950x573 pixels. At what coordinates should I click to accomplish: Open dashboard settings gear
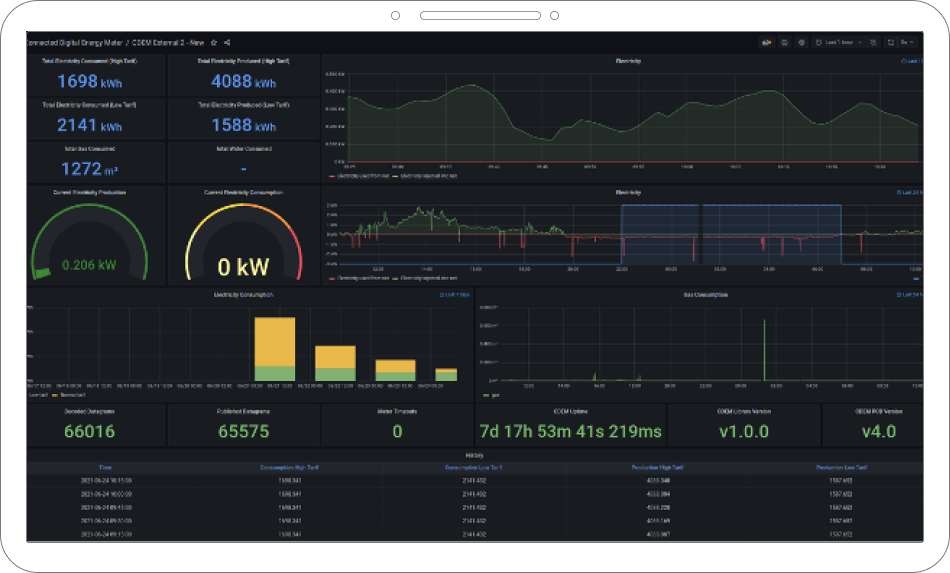[801, 42]
